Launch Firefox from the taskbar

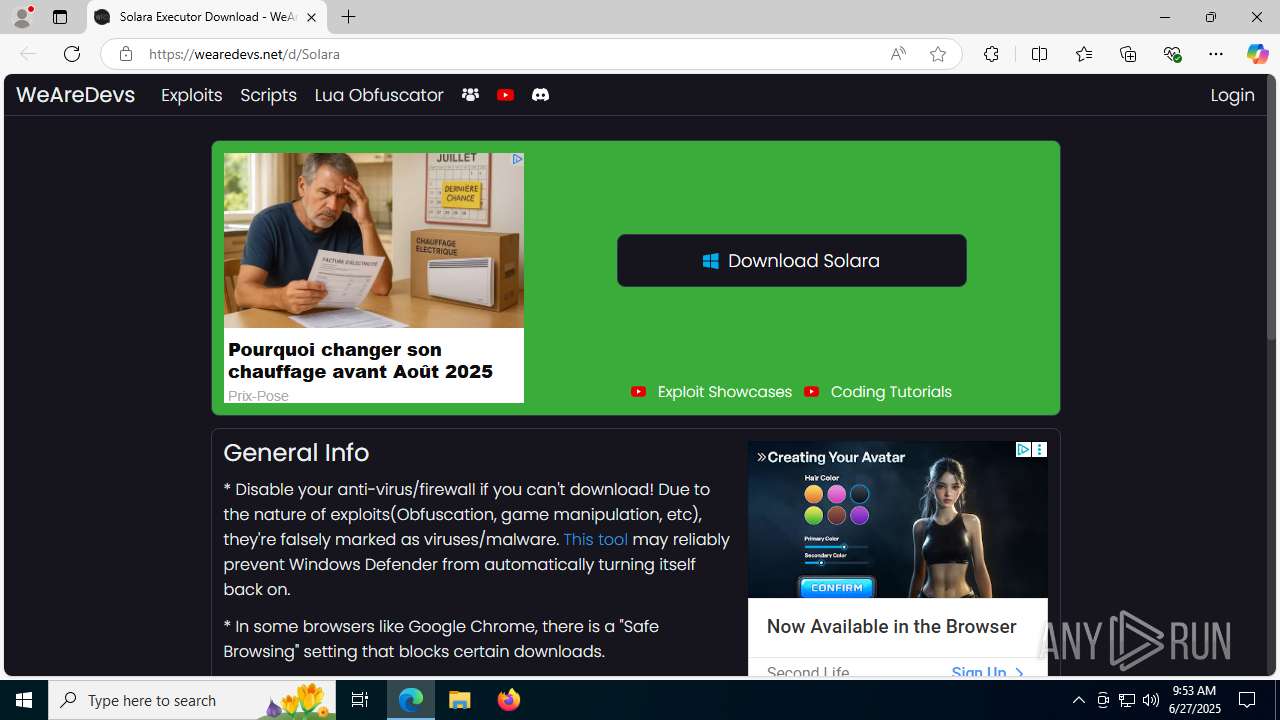[509, 700]
